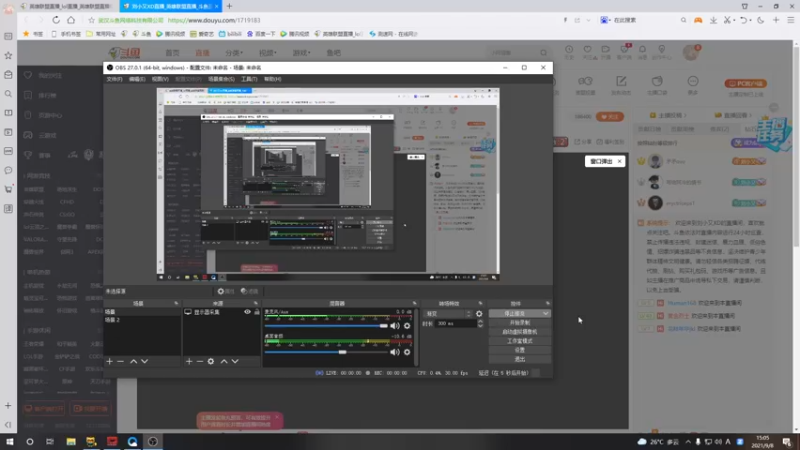
Task: Click the browser address bar URL
Action: pyautogui.click(x=214, y=20)
